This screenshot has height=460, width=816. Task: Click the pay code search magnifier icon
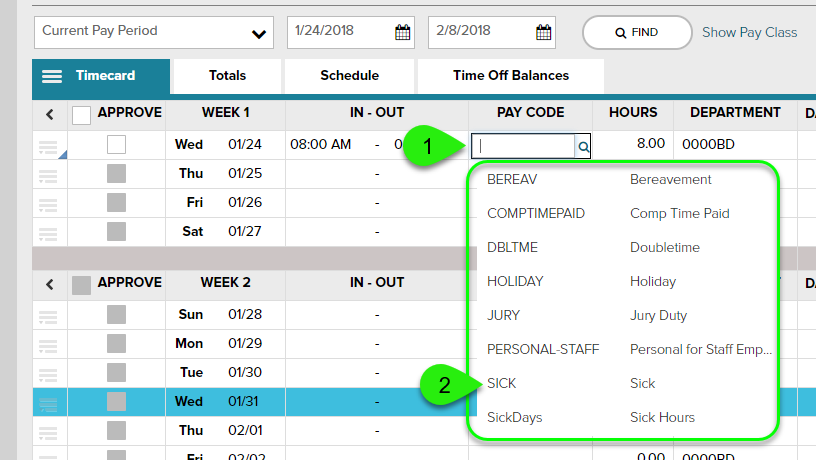(x=583, y=146)
